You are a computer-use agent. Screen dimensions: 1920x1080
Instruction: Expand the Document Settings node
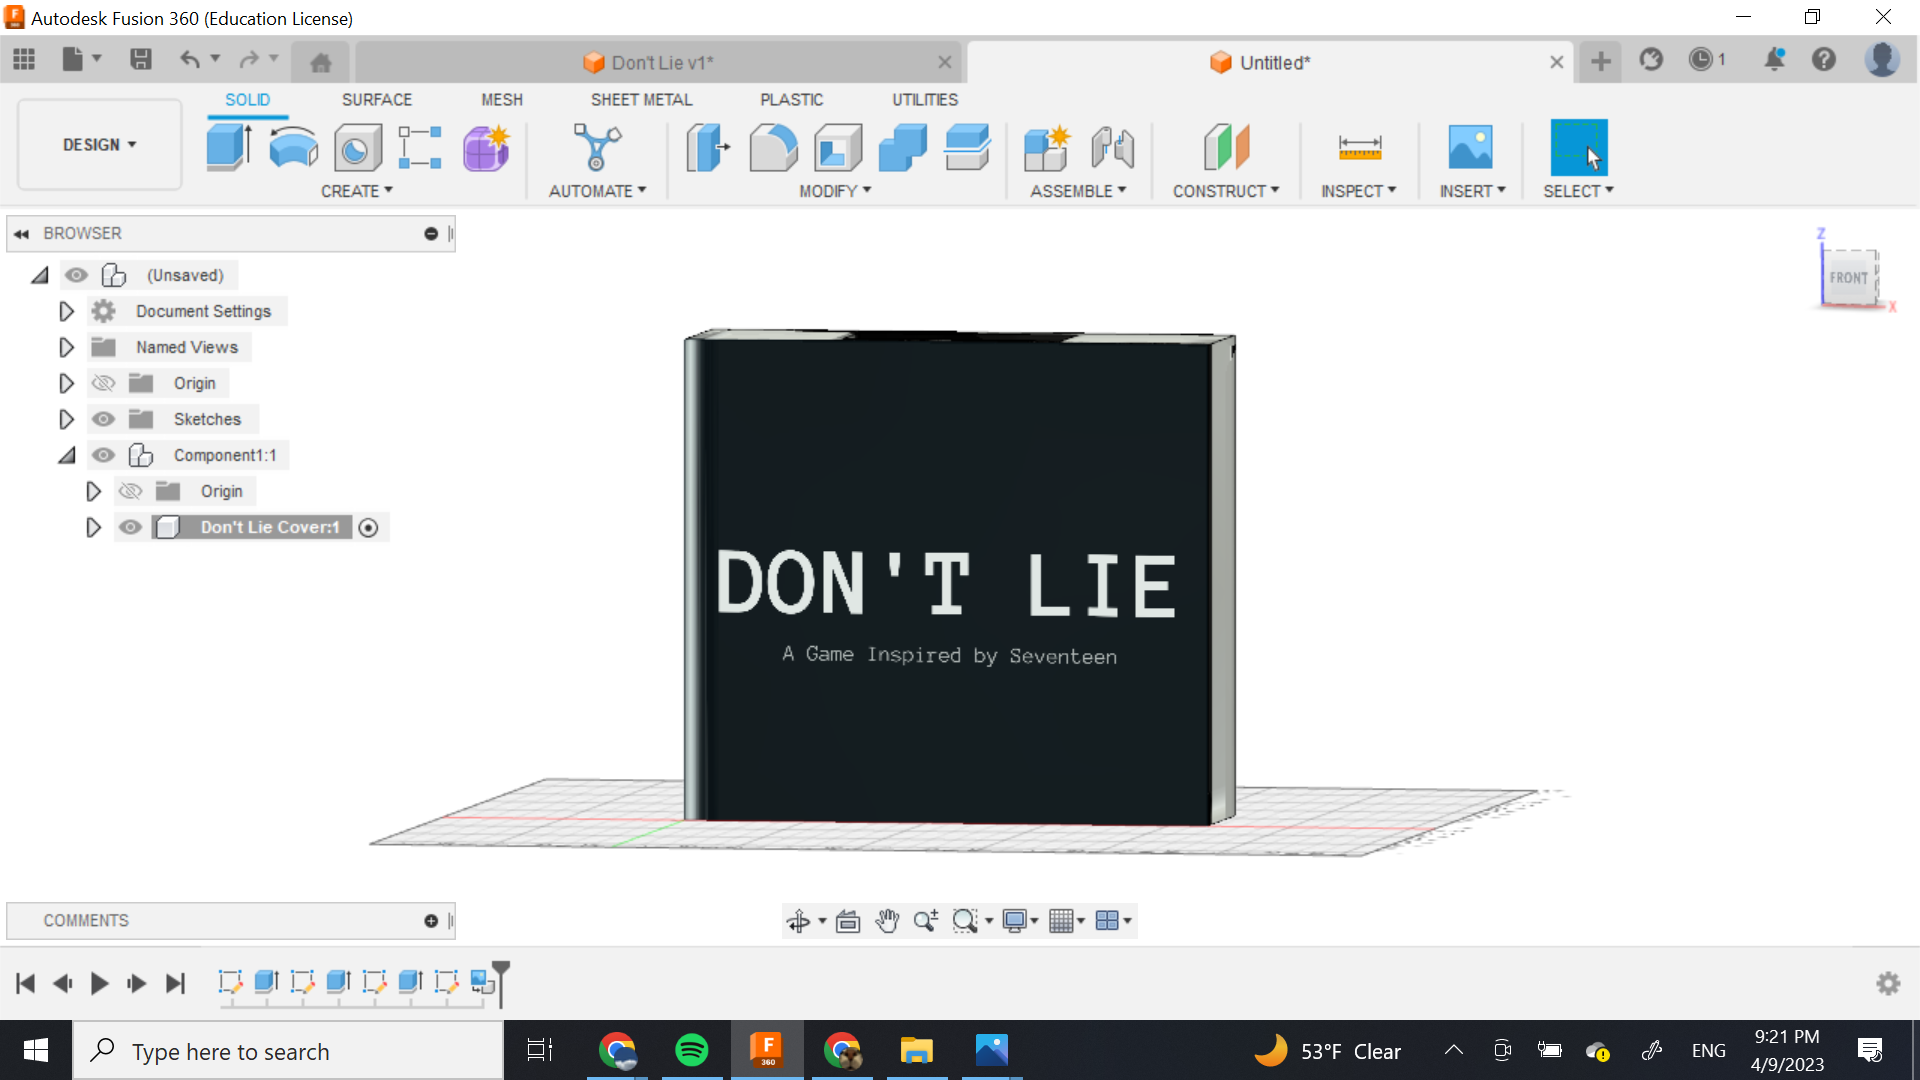tap(66, 311)
